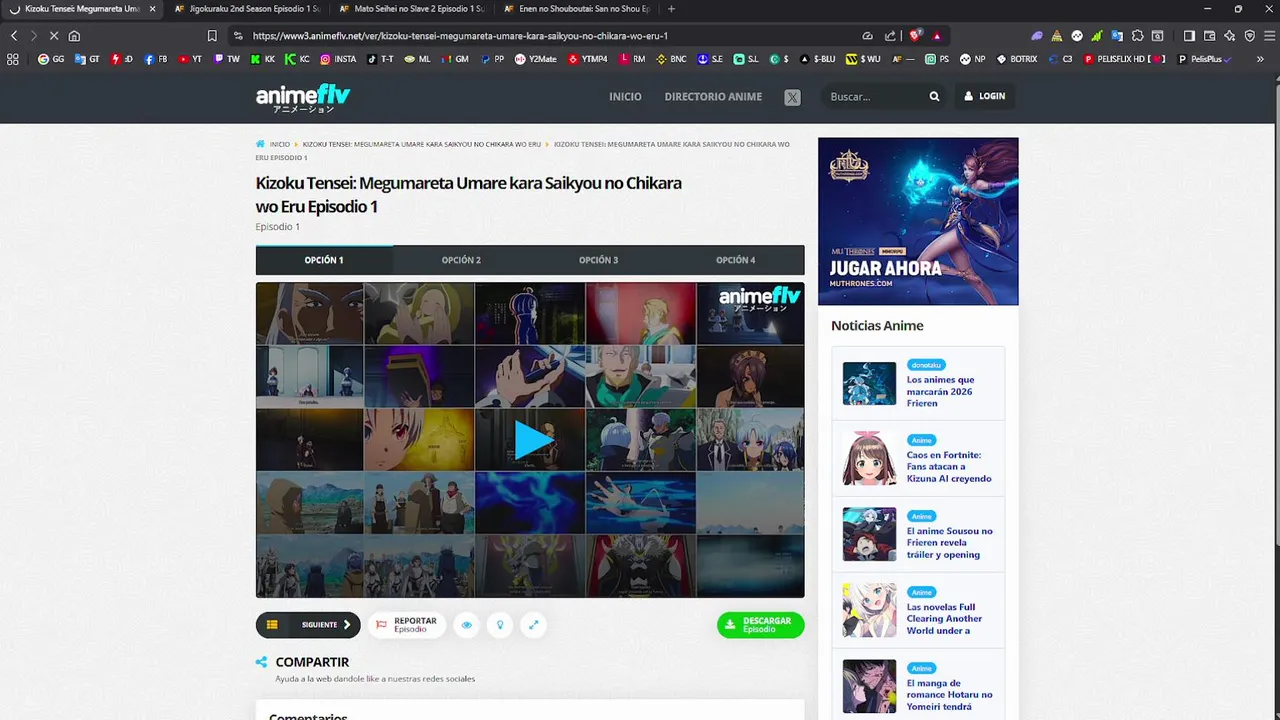This screenshot has height=720, width=1280.
Task: Open the episode list icon beside Siguiente
Action: coord(272,625)
